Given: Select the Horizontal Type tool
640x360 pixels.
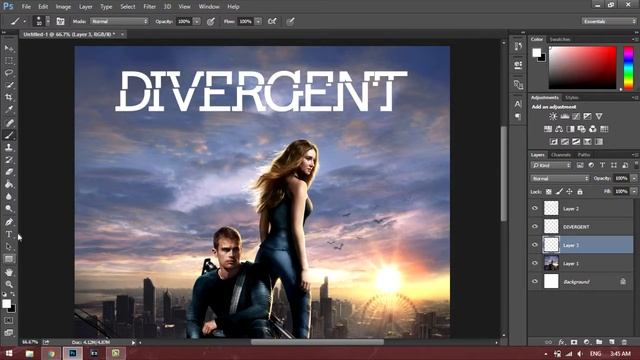Looking at the screenshot, I should [x=9, y=234].
